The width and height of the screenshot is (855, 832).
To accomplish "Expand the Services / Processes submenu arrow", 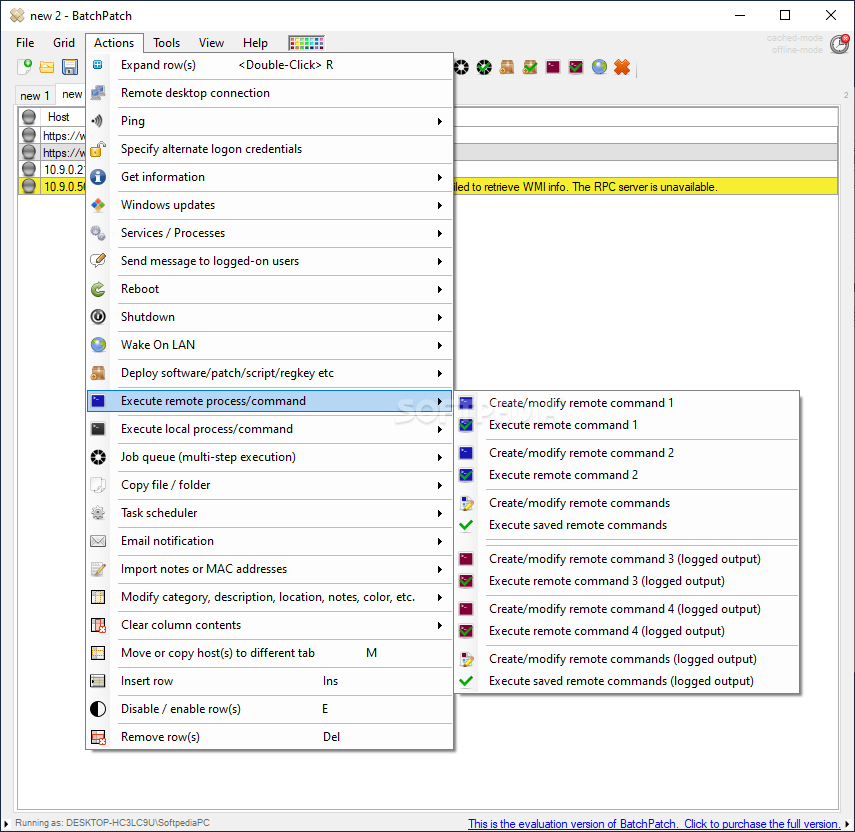I will 439,233.
